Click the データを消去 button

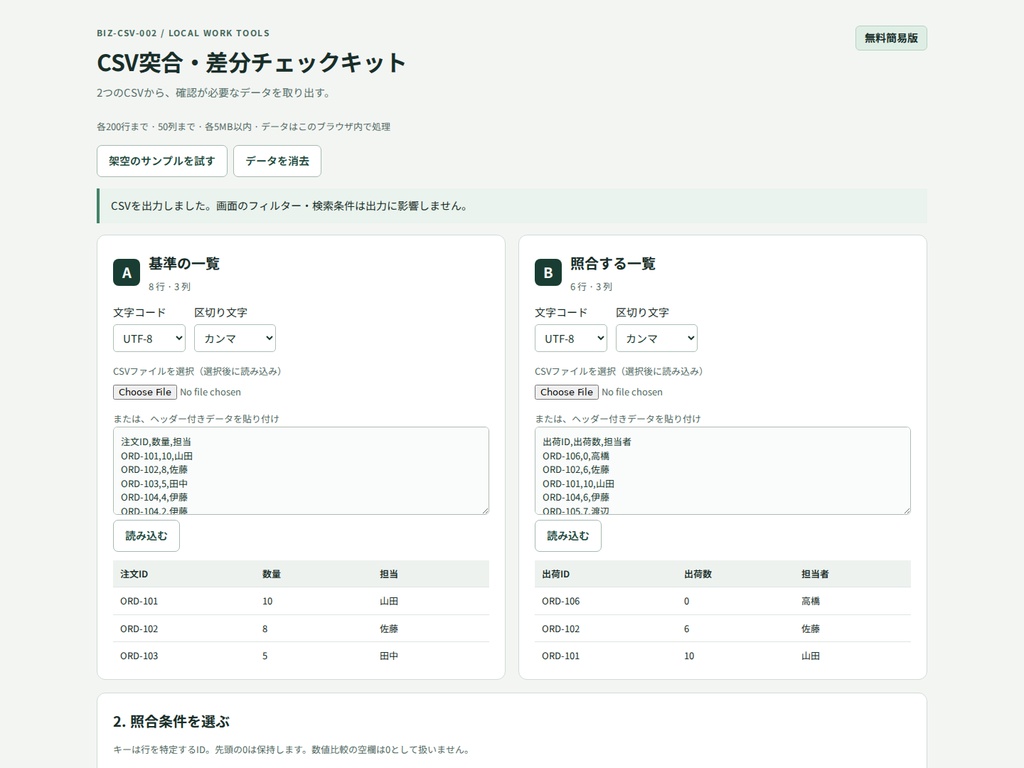[277, 161]
